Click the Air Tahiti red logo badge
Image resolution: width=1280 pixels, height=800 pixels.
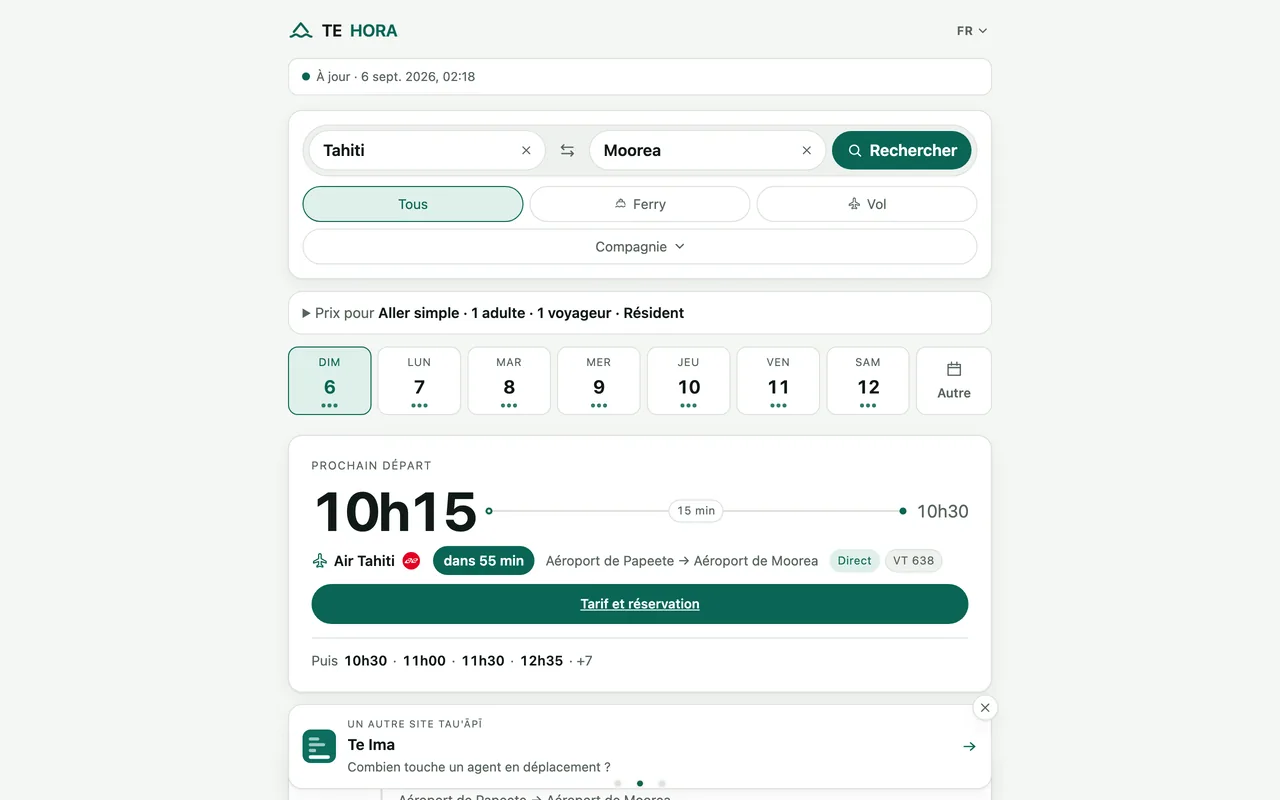pyautogui.click(x=411, y=561)
